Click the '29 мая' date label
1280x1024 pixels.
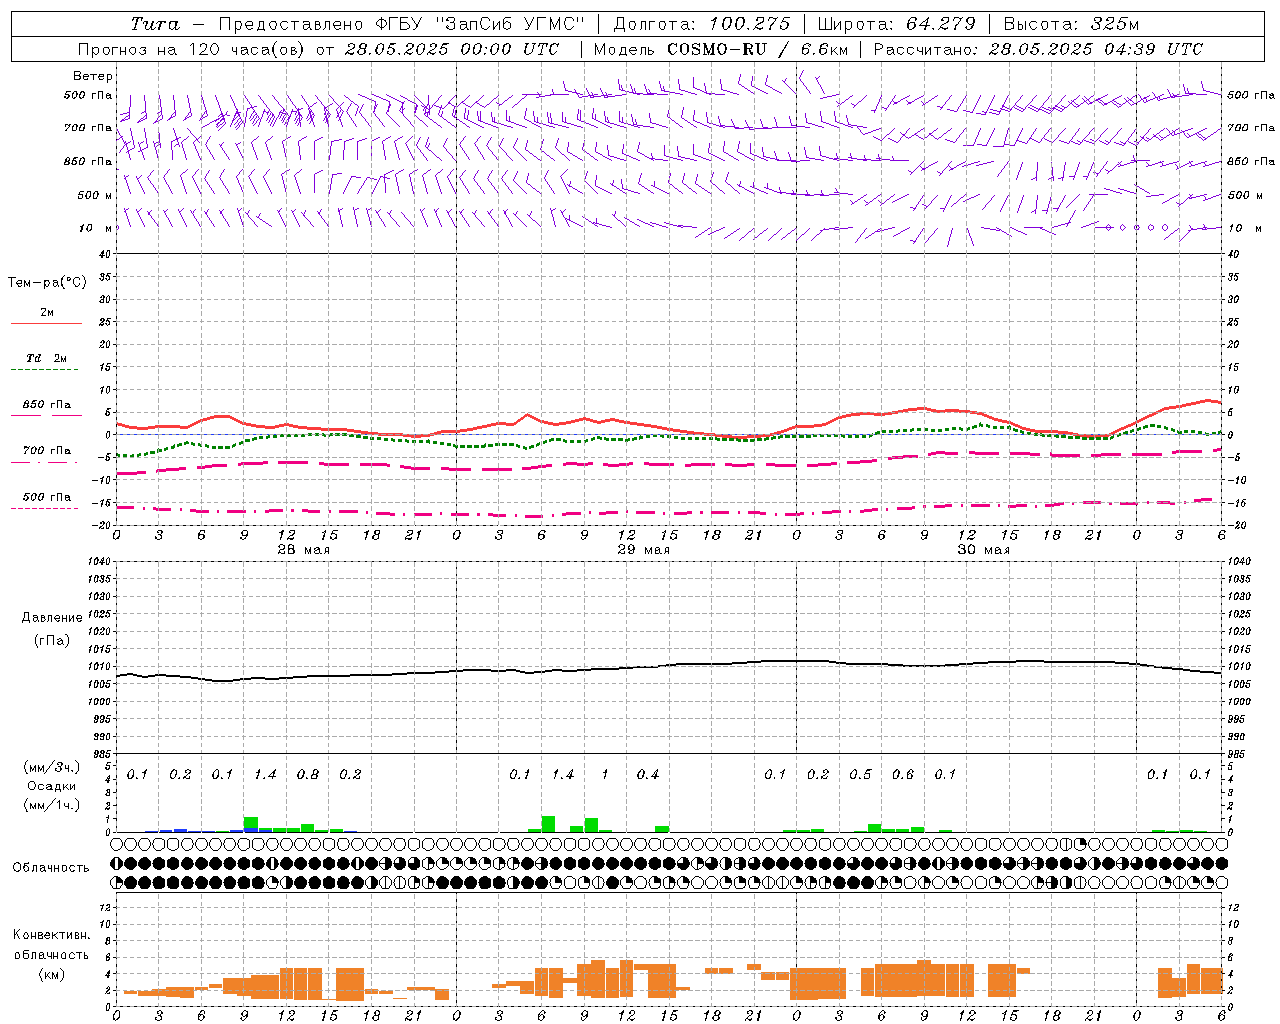[x=644, y=550]
